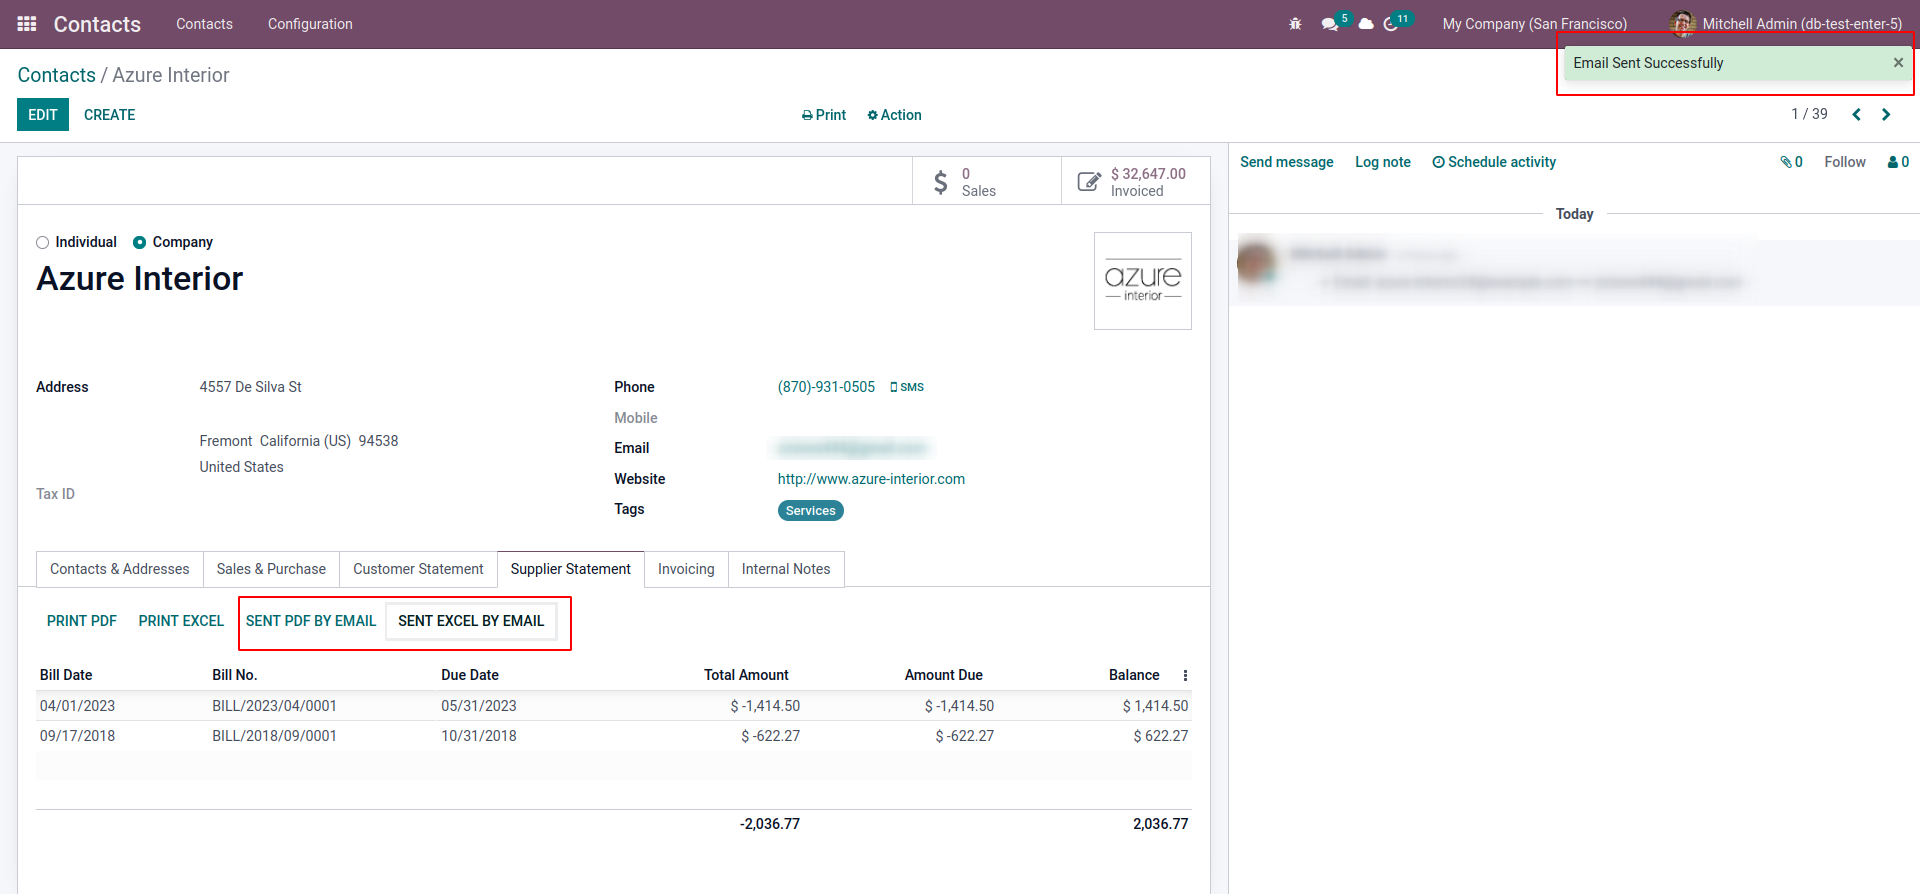Click the Follow button
Image resolution: width=1920 pixels, height=894 pixels.
(x=1845, y=162)
